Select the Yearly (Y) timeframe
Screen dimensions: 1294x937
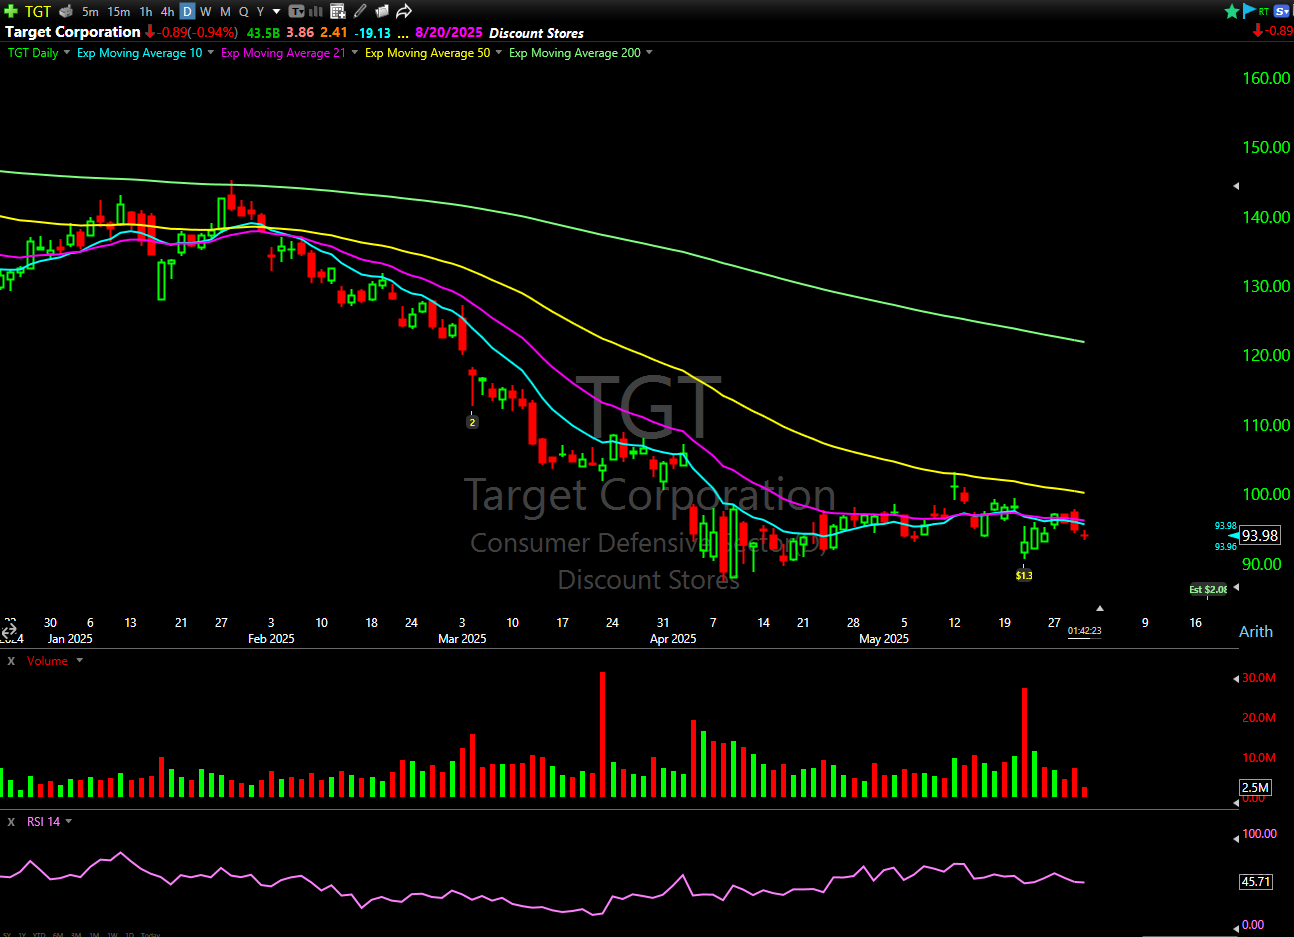pos(260,12)
